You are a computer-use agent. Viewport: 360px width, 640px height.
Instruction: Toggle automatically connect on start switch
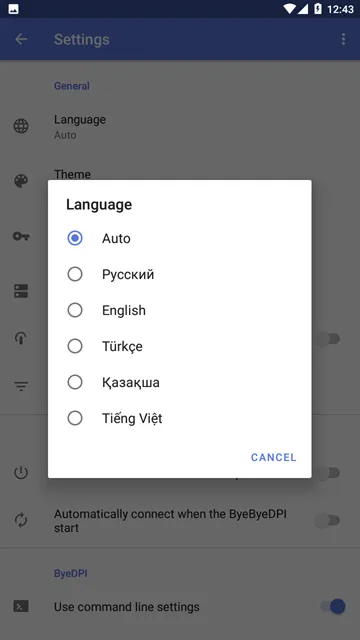330,520
